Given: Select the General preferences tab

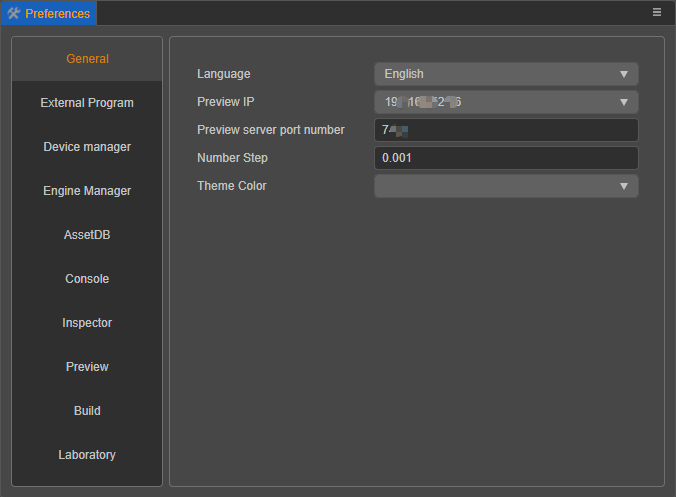Looking at the screenshot, I should click(x=87, y=59).
